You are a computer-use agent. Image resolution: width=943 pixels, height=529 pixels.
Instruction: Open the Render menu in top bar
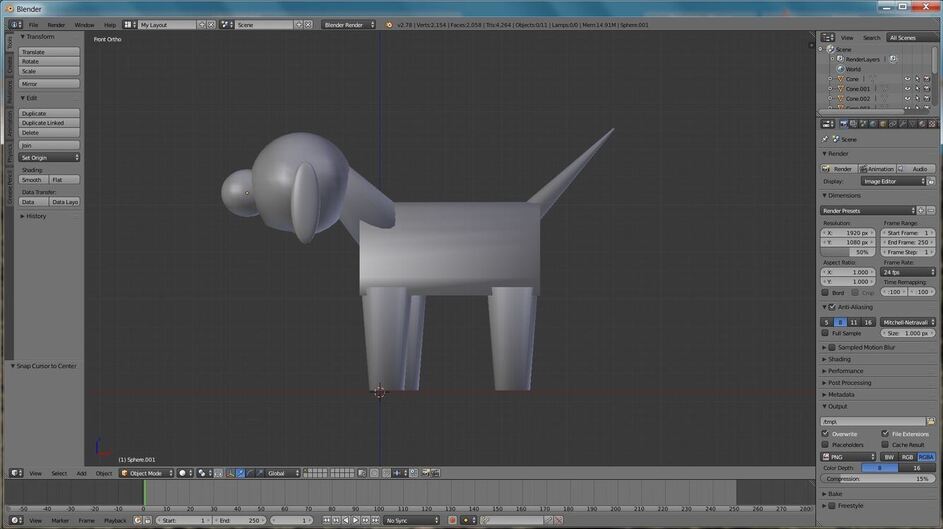coord(56,24)
